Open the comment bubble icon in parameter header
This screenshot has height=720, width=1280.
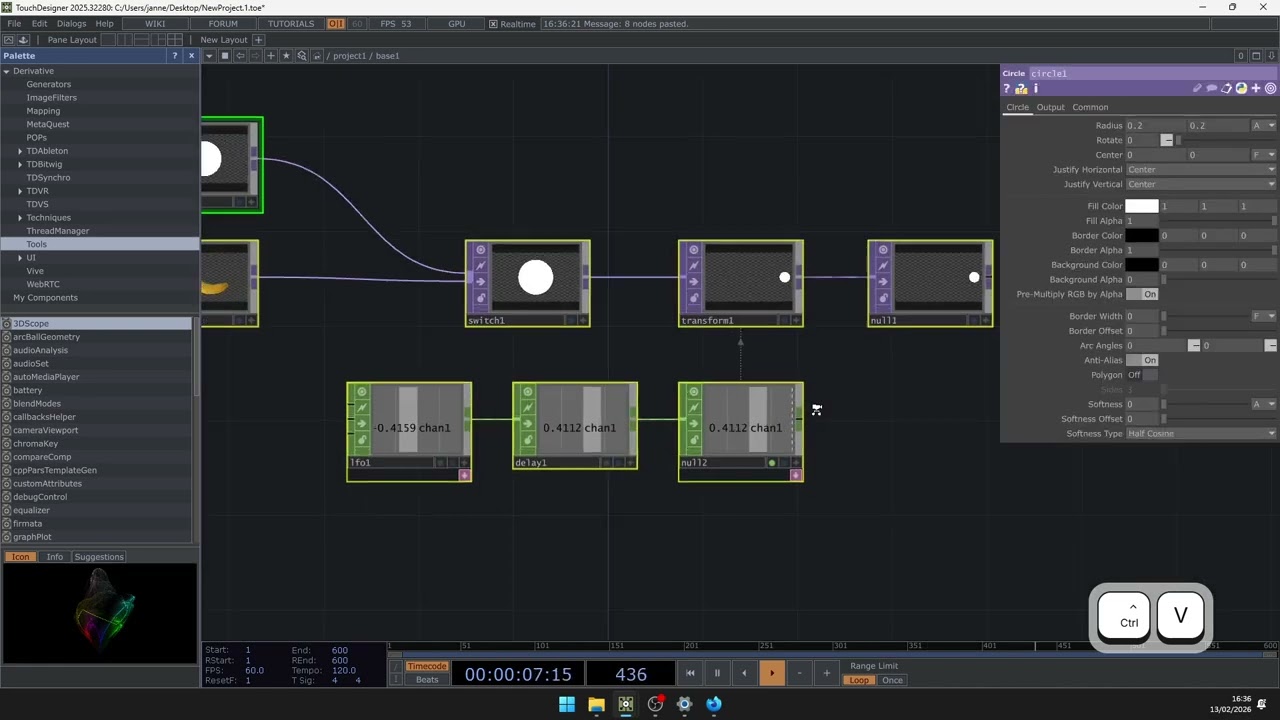click(x=1211, y=88)
